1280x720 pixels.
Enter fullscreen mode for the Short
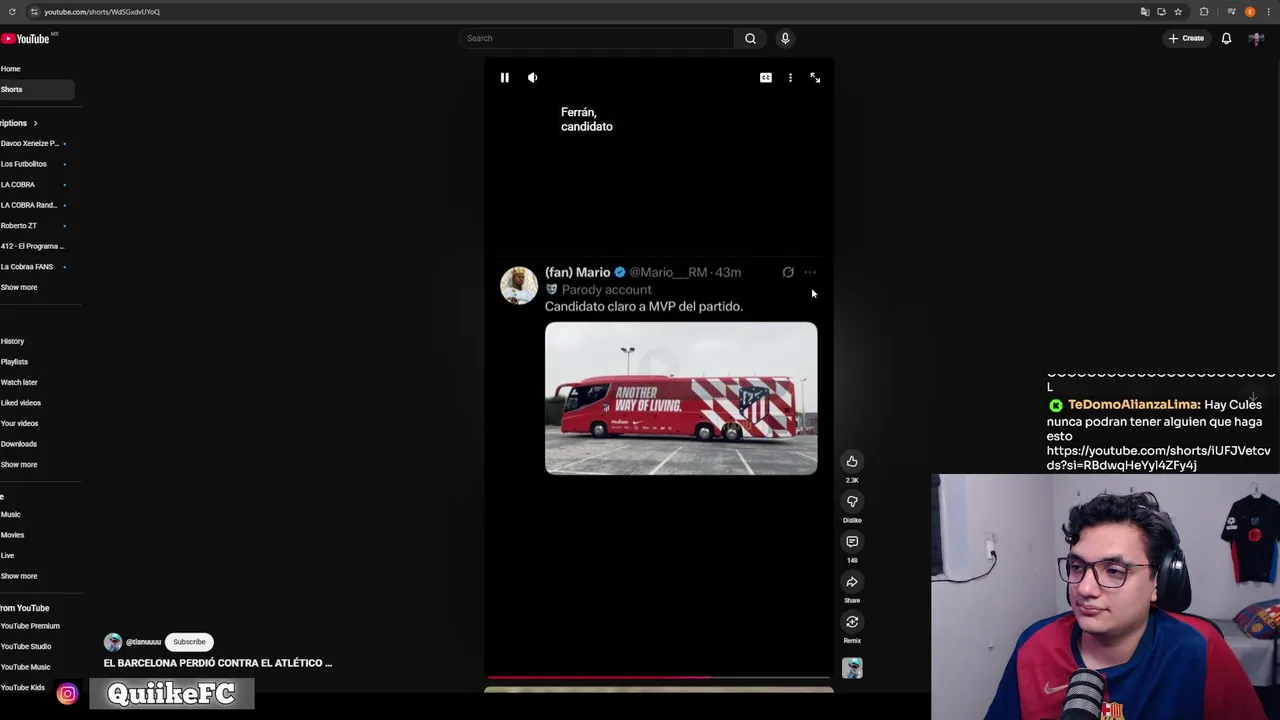pyautogui.click(x=815, y=77)
